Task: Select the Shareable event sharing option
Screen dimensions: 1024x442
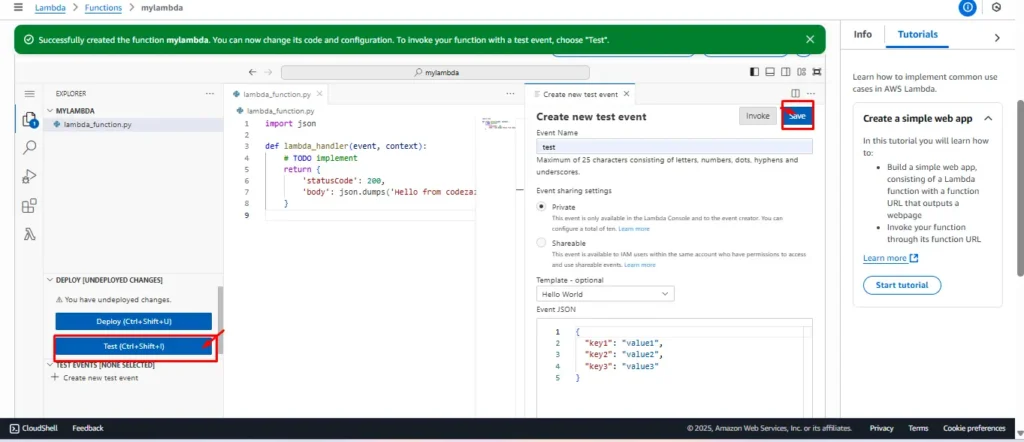Action: [x=541, y=243]
